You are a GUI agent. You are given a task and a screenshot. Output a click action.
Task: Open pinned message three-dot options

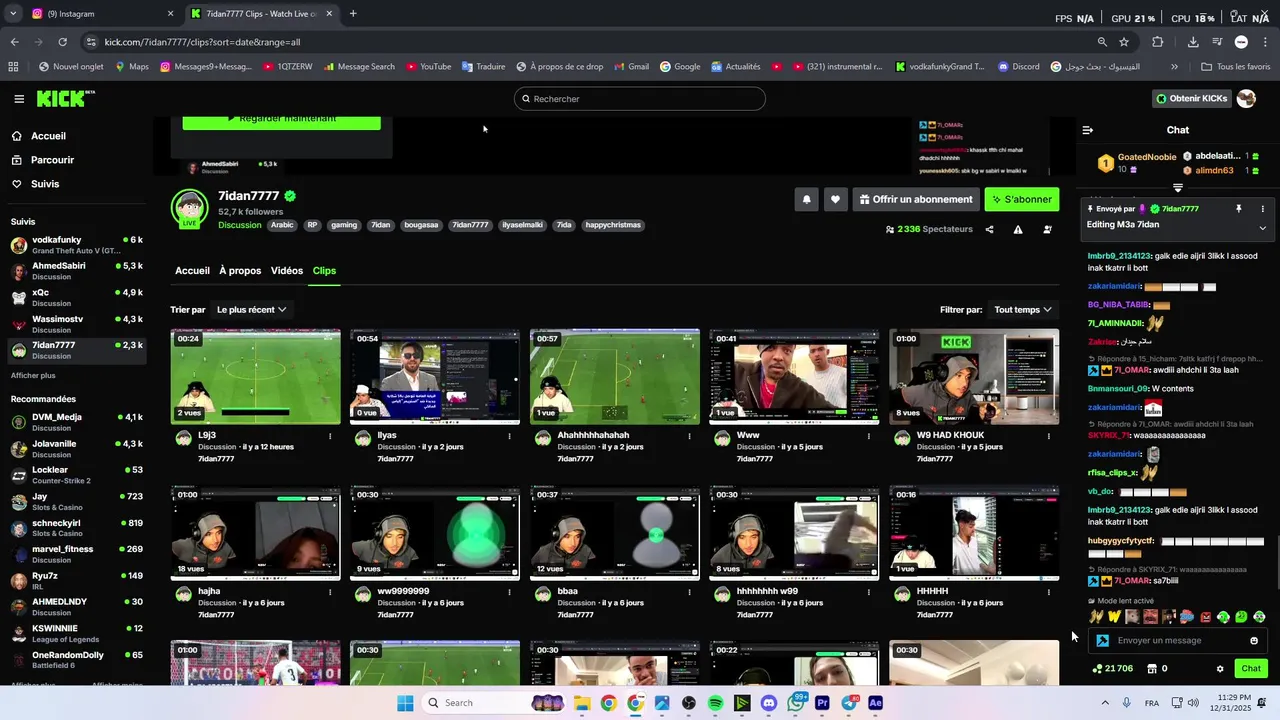1262,209
